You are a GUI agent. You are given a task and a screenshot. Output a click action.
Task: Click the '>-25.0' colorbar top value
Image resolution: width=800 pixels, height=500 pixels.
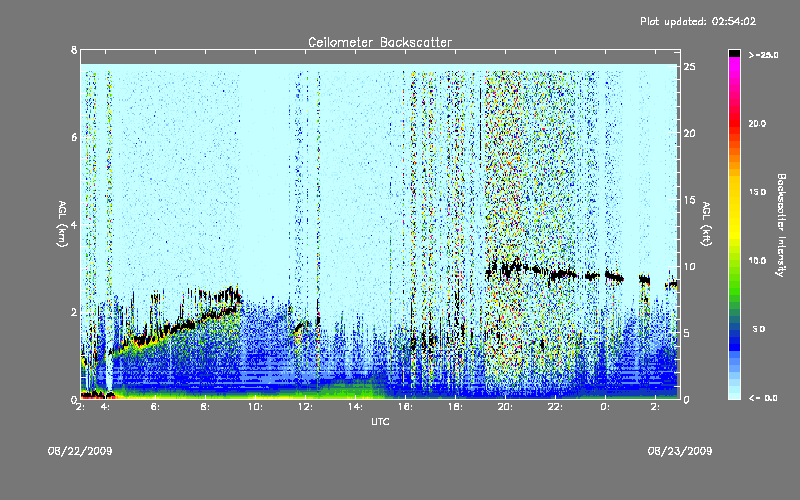764,55
